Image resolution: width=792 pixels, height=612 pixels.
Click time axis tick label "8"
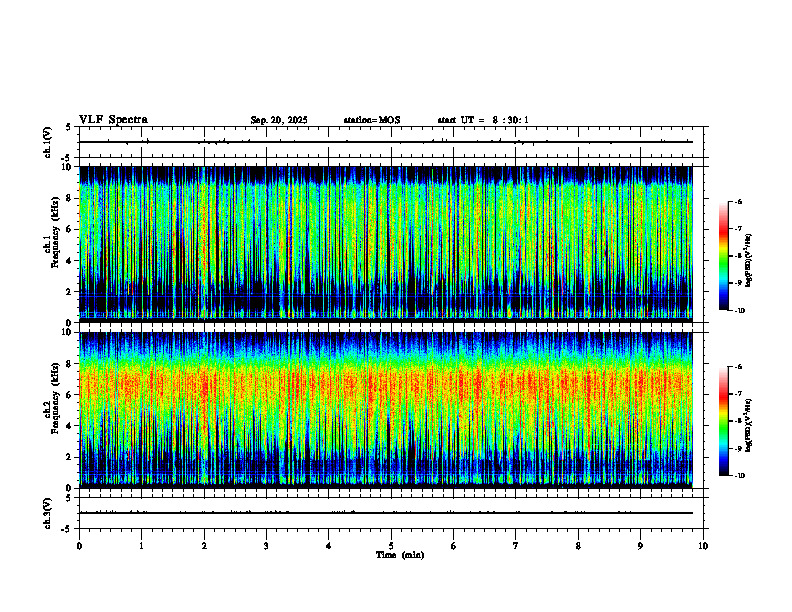pos(578,546)
